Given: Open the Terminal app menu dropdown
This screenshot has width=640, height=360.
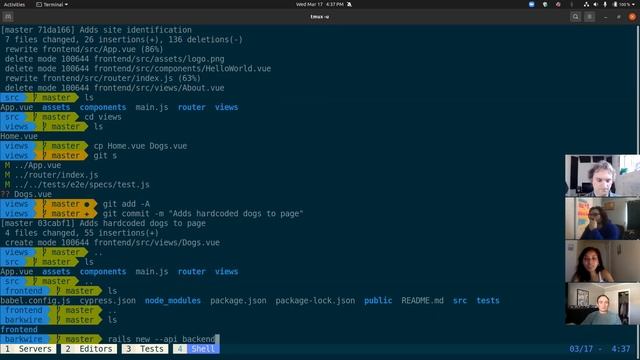Looking at the screenshot, I should (52, 4).
